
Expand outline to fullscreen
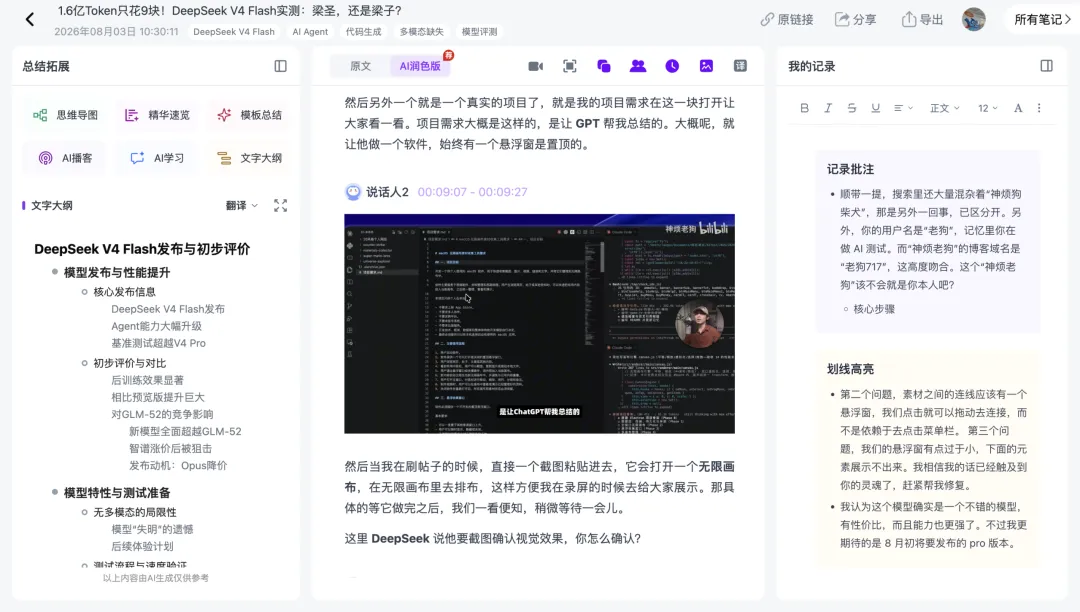280,205
